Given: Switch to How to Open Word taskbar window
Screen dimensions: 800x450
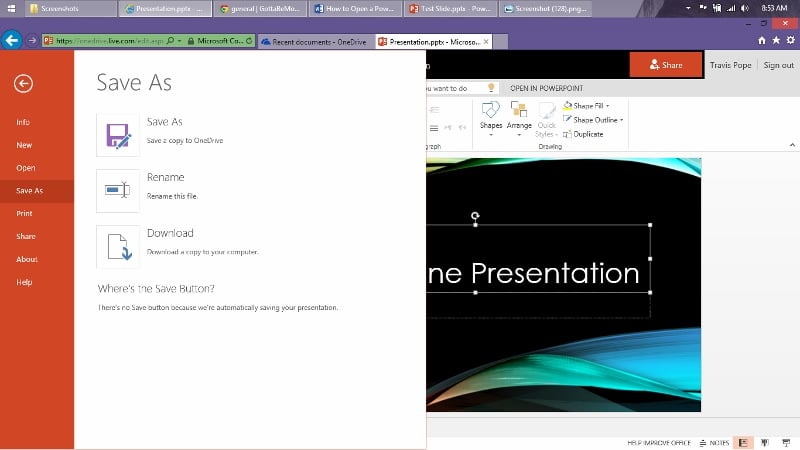Looking at the screenshot, I should pos(355,9).
